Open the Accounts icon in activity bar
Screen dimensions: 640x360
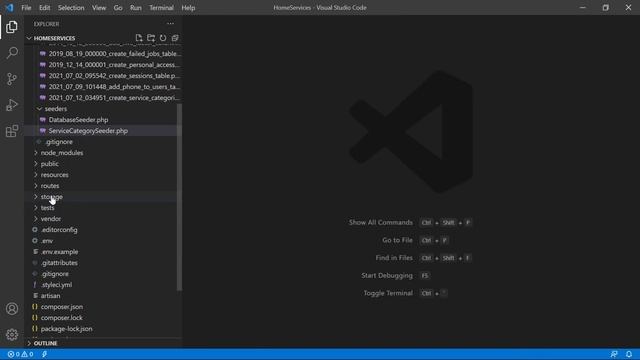tap(12, 309)
